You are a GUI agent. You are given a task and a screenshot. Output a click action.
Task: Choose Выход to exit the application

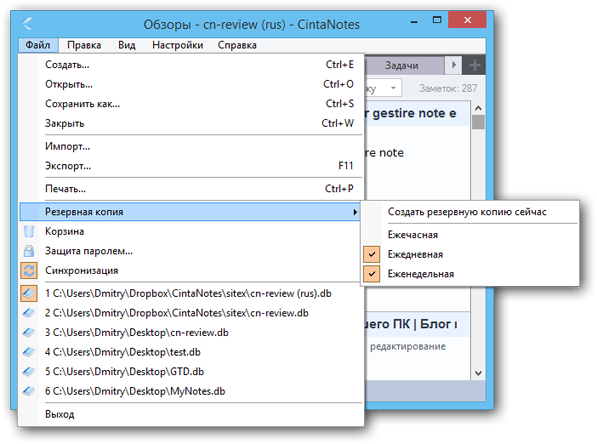190,414
